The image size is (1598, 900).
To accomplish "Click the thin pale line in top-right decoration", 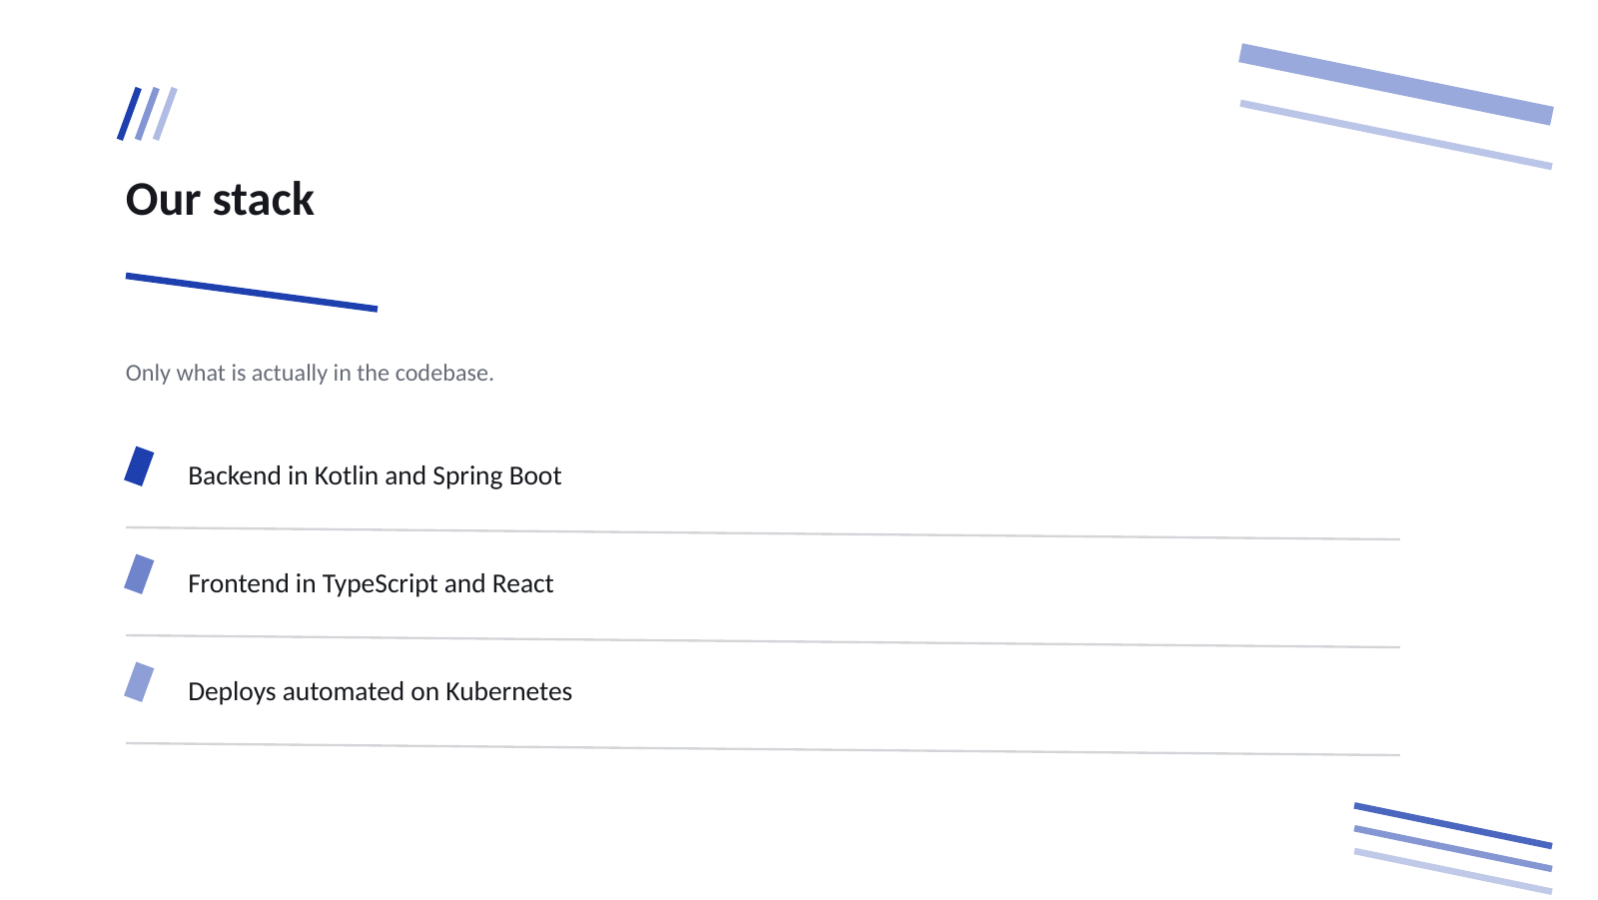I will pos(1396,134).
